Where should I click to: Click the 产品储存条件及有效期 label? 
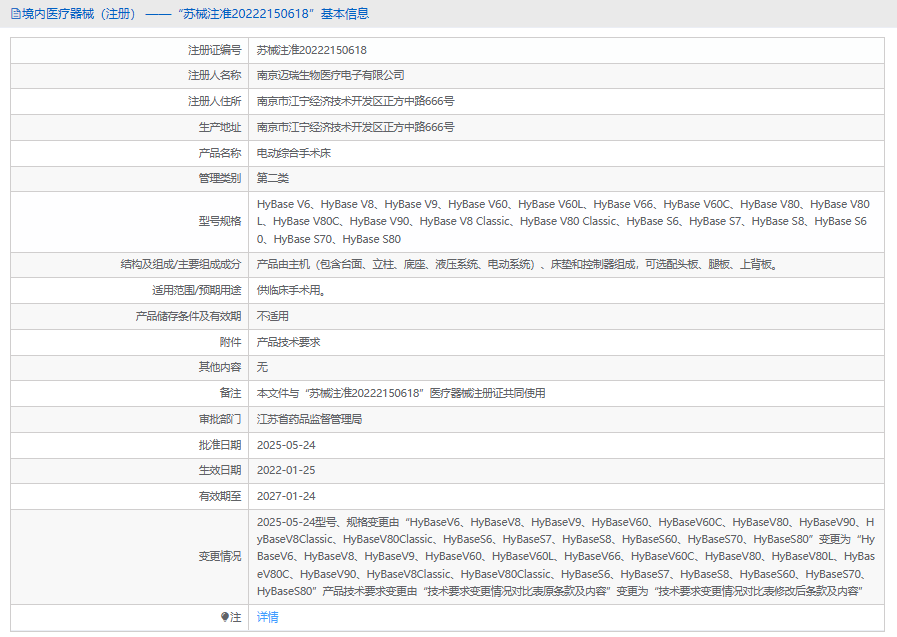tap(188, 316)
